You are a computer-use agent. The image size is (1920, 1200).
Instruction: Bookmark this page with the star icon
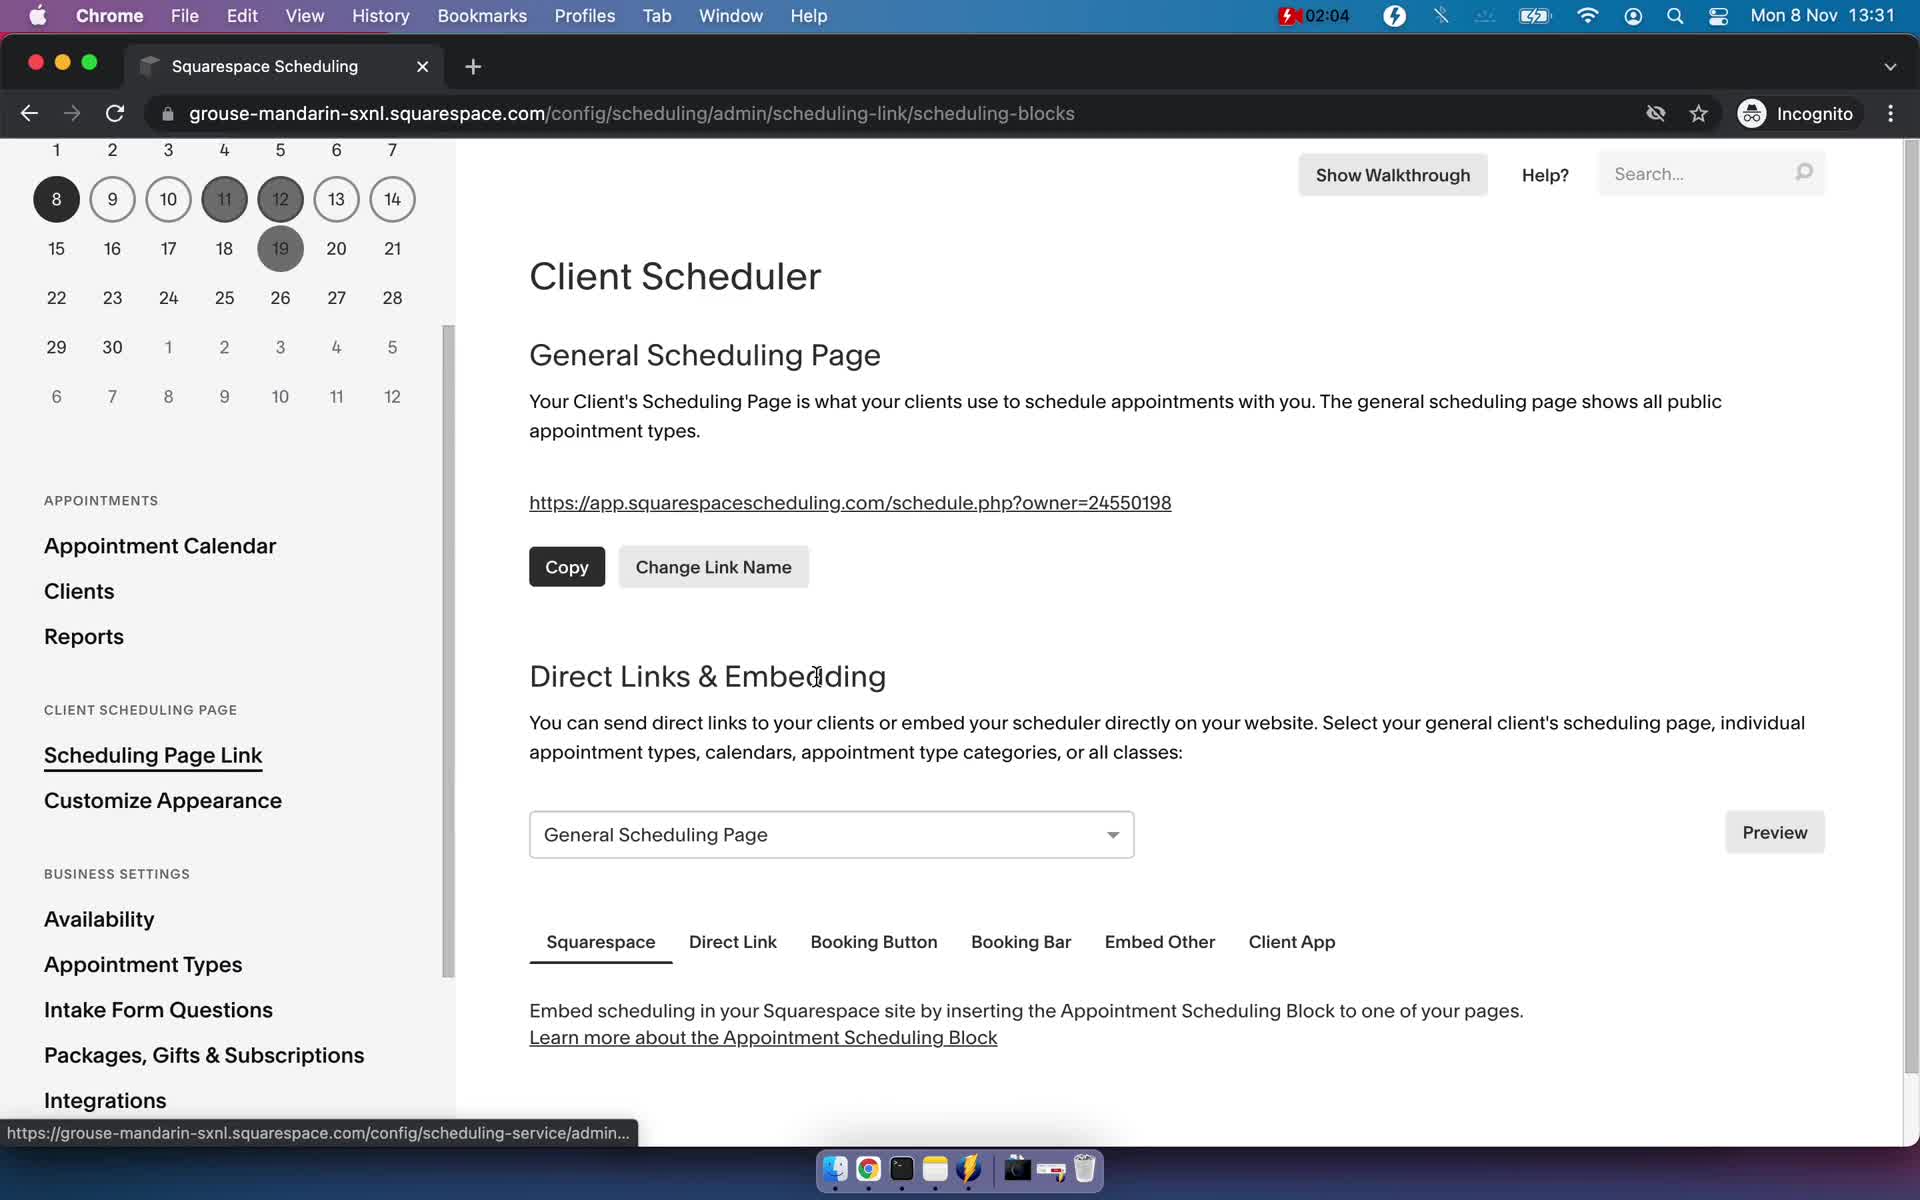point(1698,114)
